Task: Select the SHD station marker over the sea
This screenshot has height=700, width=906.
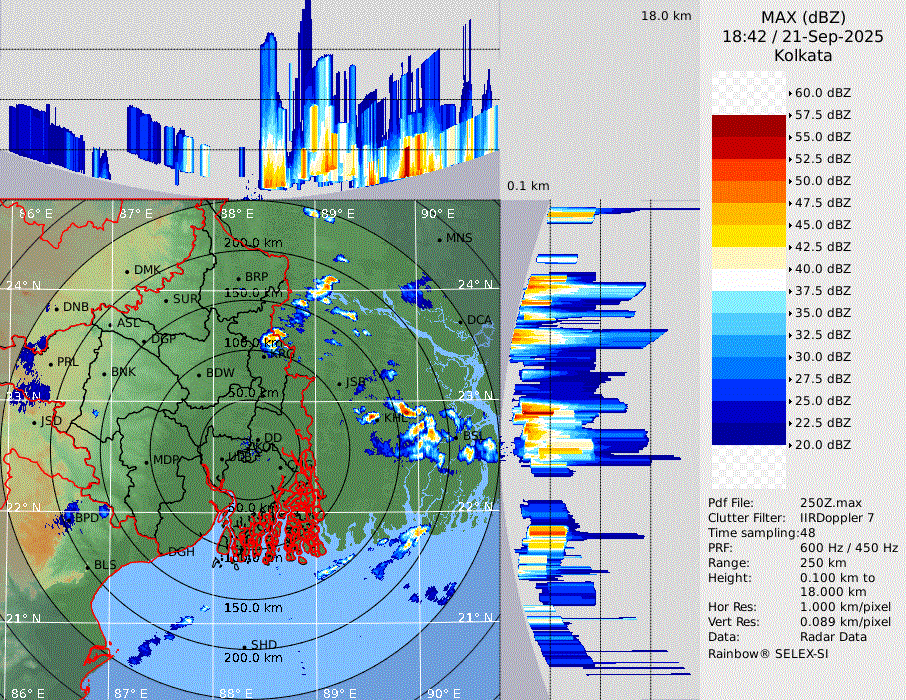Action: pyautogui.click(x=244, y=645)
